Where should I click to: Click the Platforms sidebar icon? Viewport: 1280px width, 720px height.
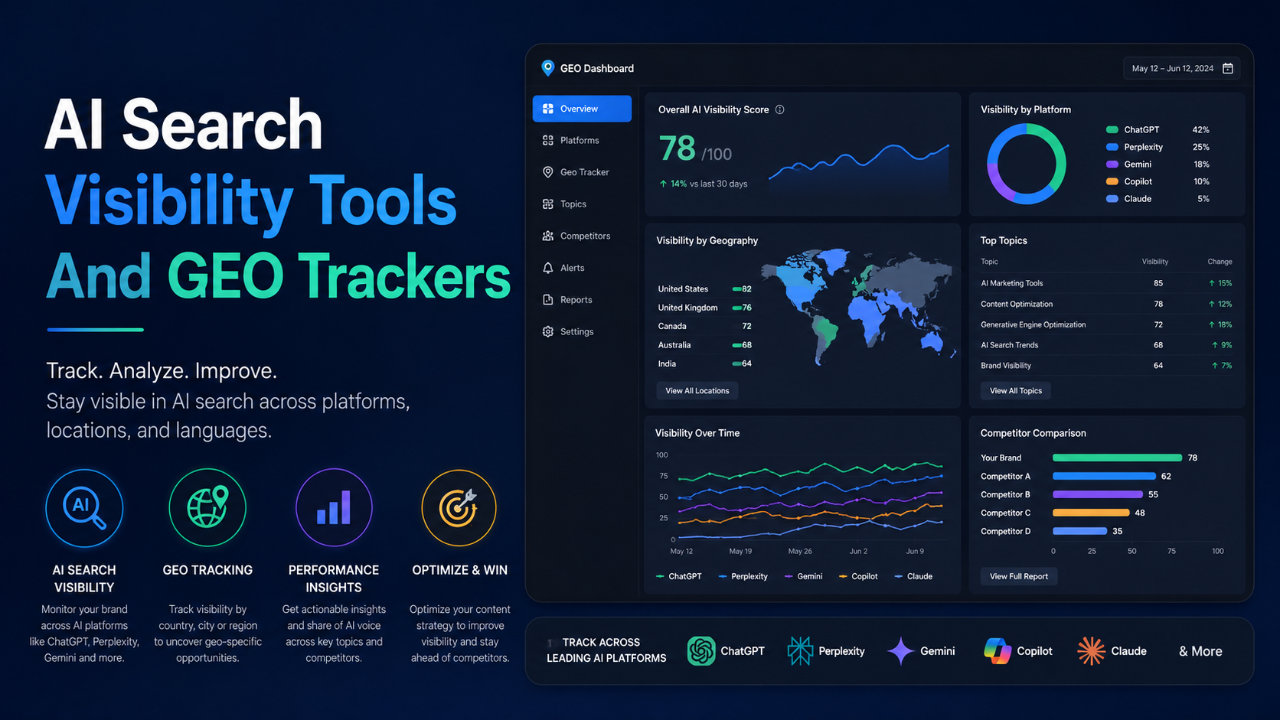(x=548, y=140)
